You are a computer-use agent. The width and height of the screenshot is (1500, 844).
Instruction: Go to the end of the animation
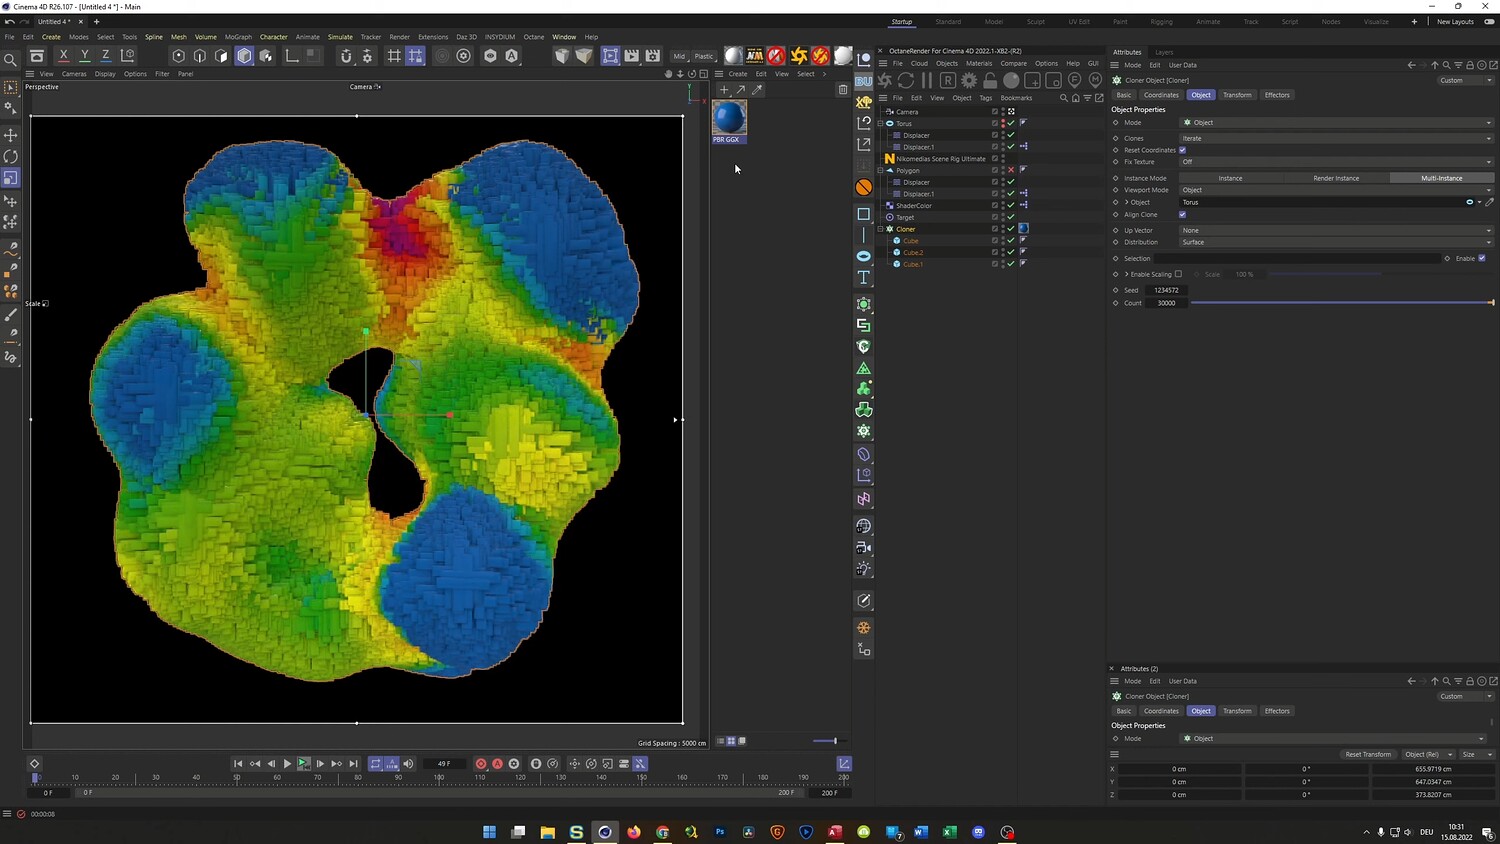[353, 764]
